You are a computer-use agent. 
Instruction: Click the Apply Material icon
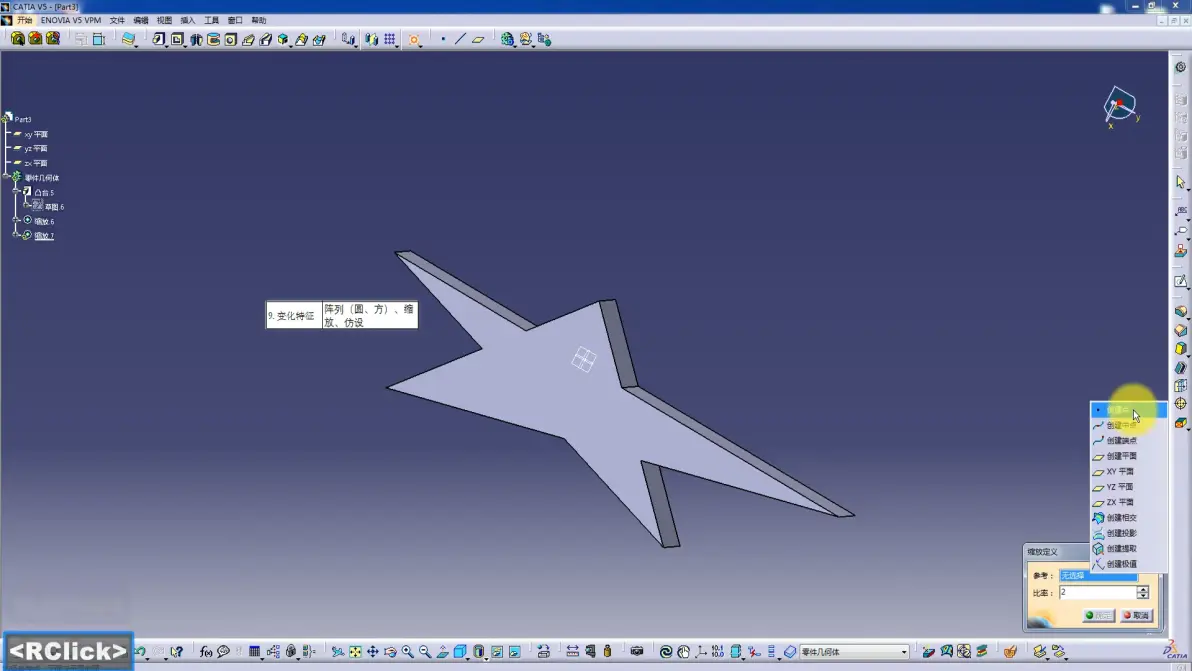click(x=1010, y=651)
